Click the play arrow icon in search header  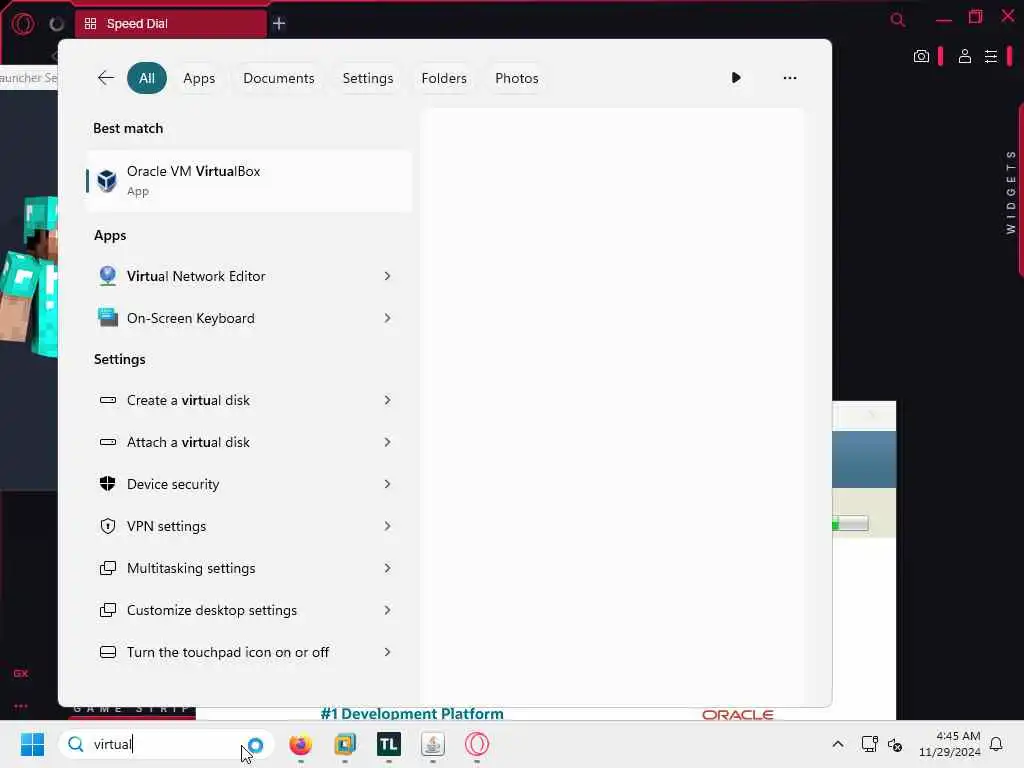pyautogui.click(x=736, y=78)
